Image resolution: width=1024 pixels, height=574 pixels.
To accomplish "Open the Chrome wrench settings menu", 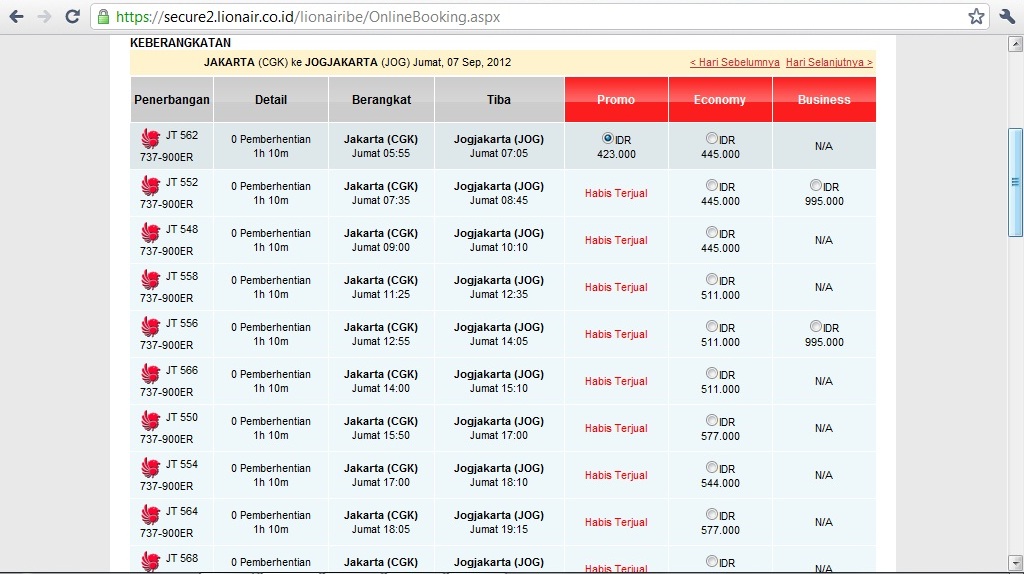I will [x=1006, y=16].
